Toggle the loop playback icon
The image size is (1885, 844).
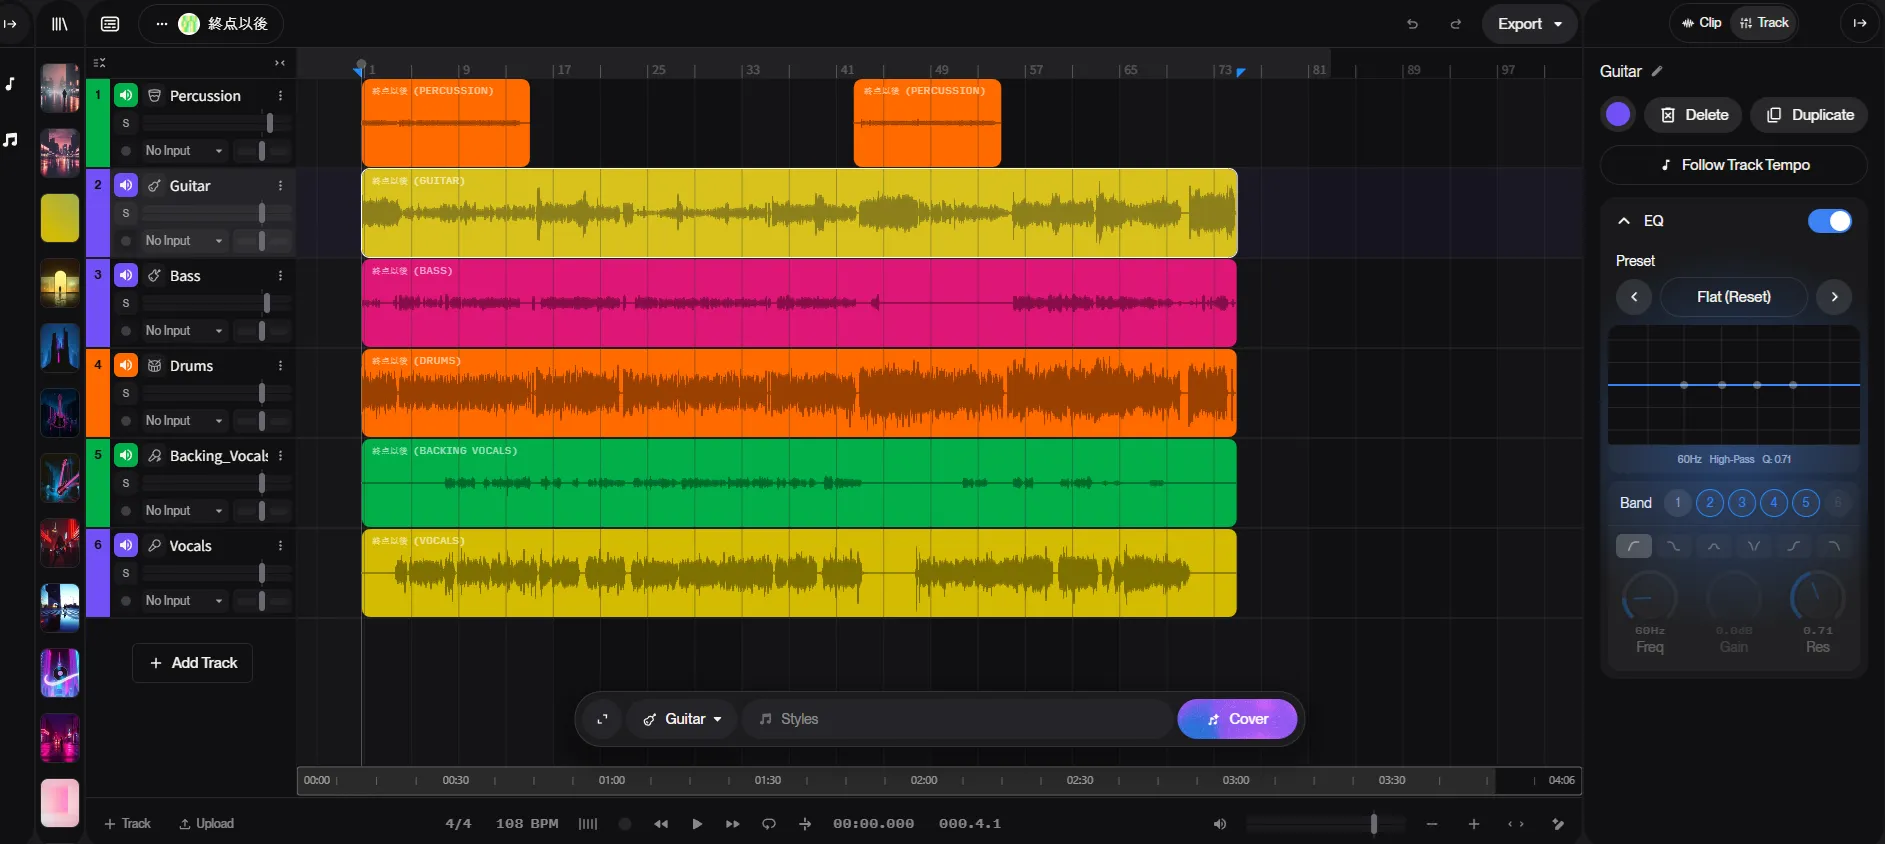point(769,824)
